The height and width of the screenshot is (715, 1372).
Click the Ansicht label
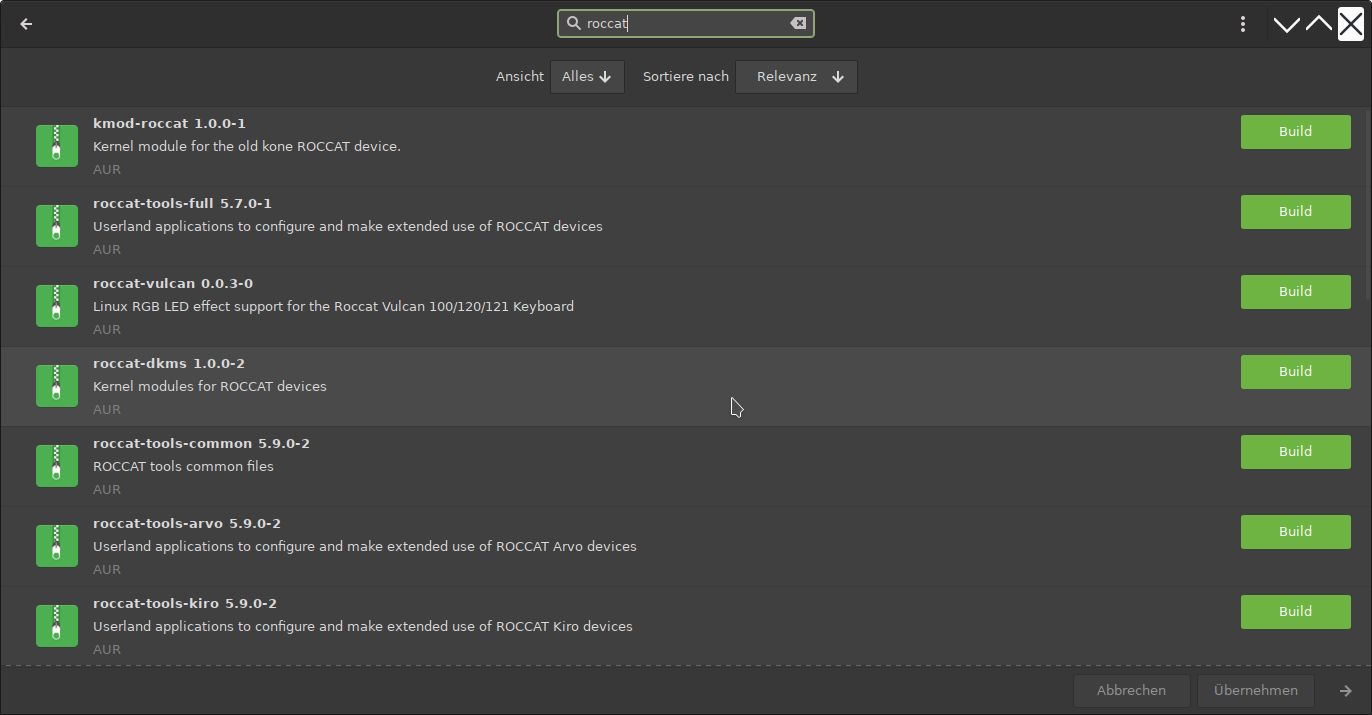(520, 77)
